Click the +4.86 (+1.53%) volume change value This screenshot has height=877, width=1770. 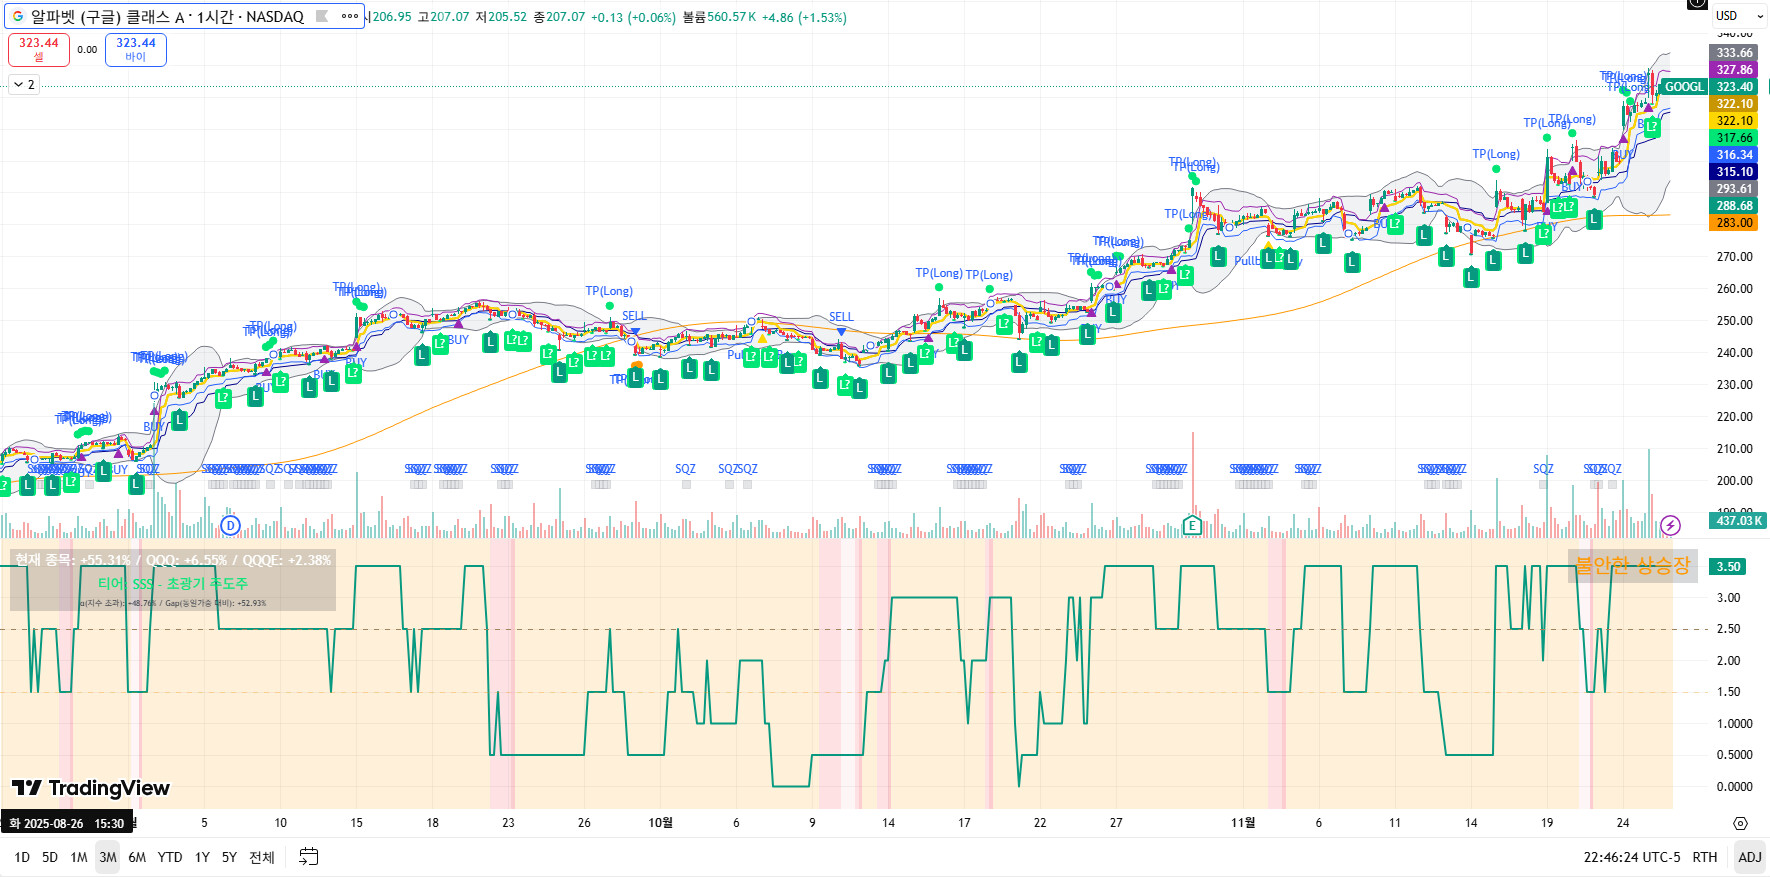[804, 17]
